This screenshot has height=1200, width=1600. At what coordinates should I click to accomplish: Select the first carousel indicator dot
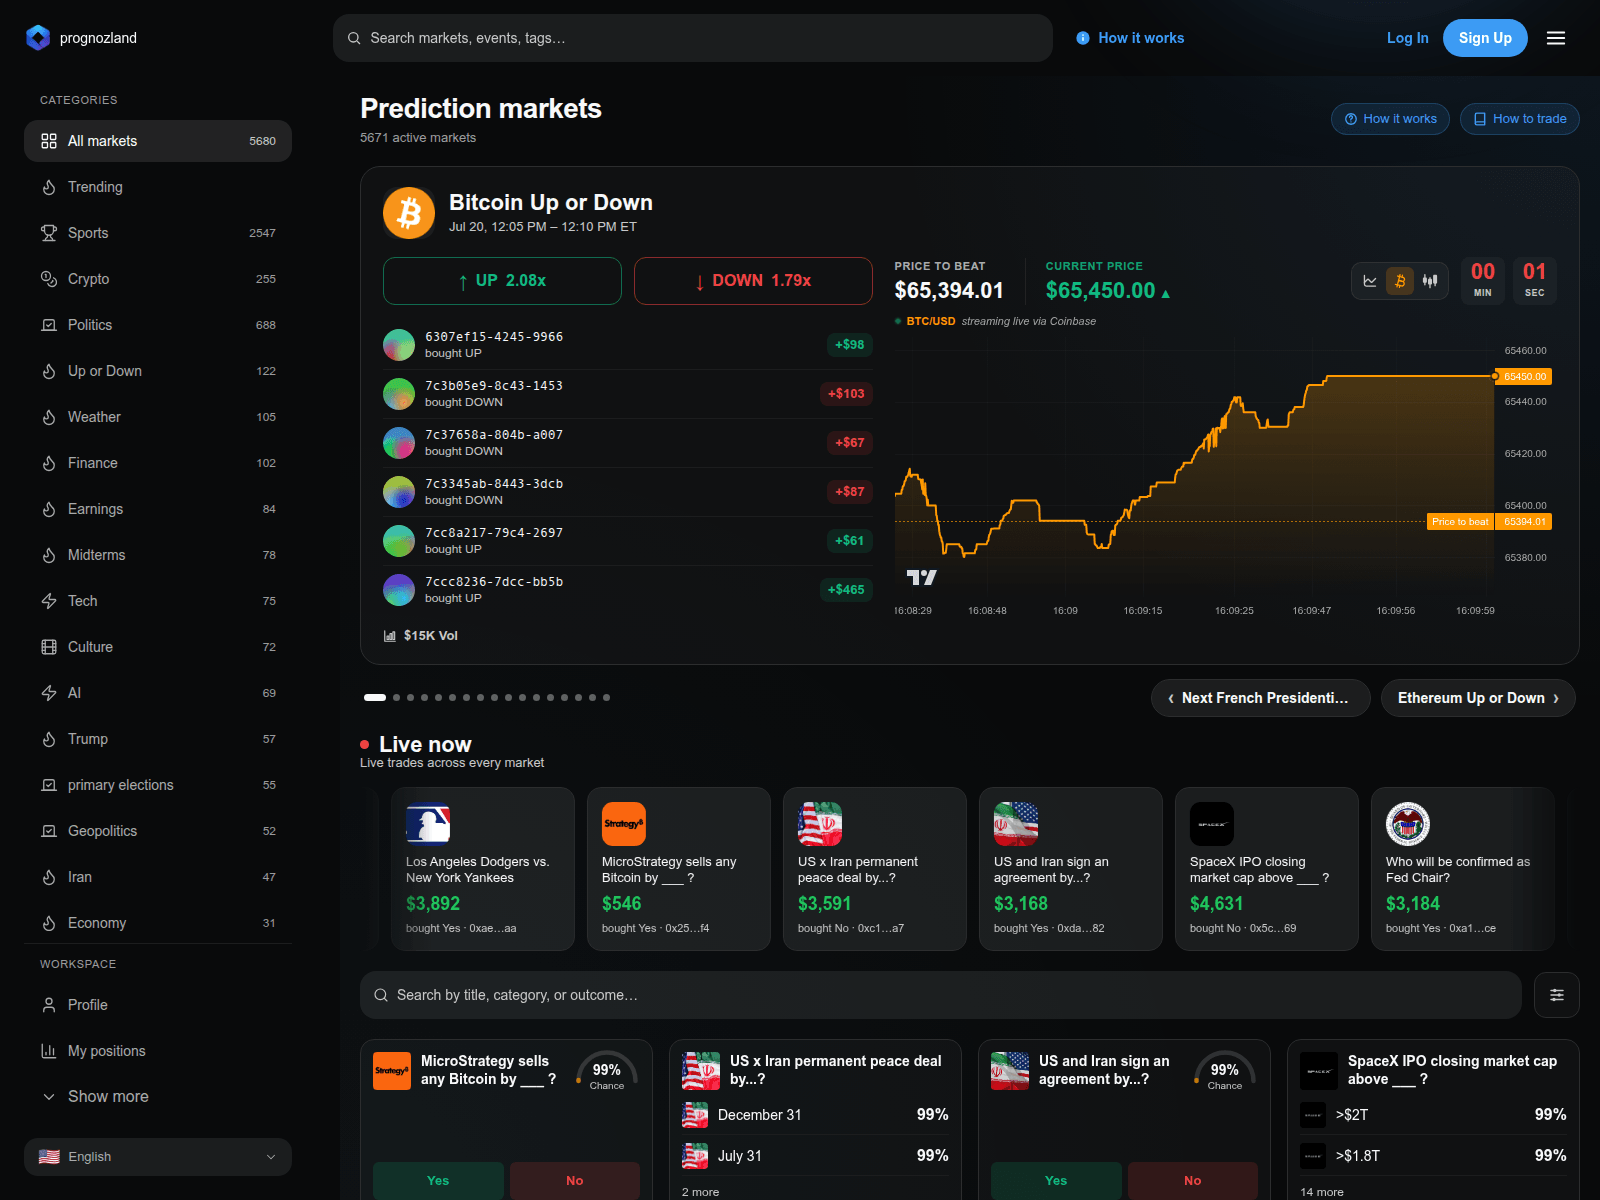click(375, 698)
